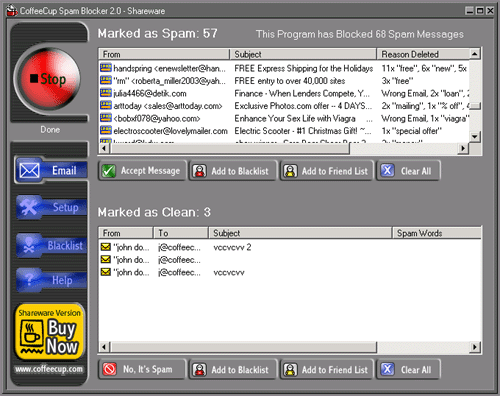The height and width of the screenshot is (396, 500).
Task: Click blue X icon on lower Clear All
Action: 387,369
